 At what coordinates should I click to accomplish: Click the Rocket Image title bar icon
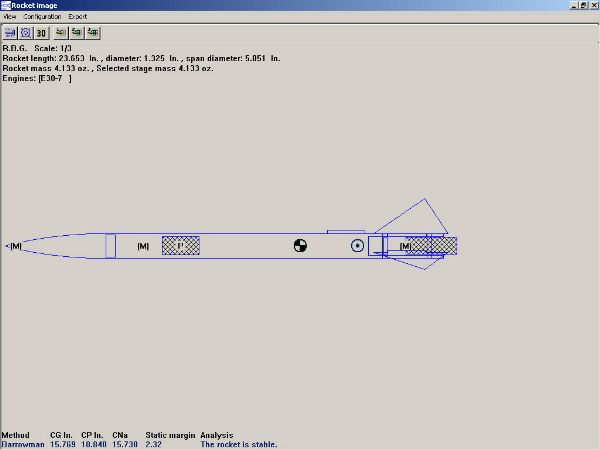coord(6,5)
